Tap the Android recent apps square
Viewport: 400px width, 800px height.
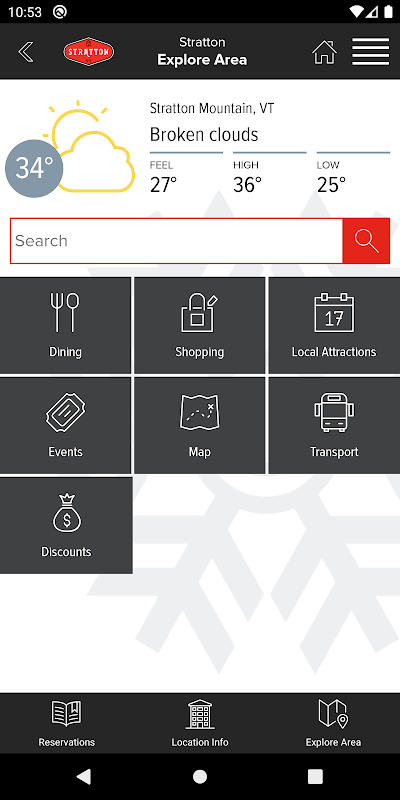315,777
